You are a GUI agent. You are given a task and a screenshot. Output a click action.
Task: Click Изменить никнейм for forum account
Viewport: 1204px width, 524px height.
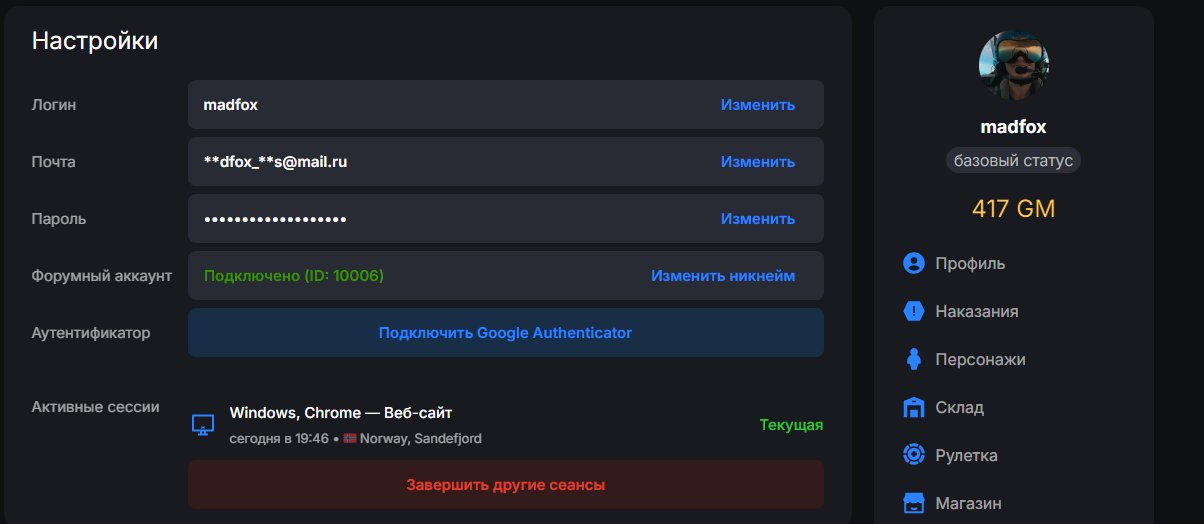click(x=723, y=275)
